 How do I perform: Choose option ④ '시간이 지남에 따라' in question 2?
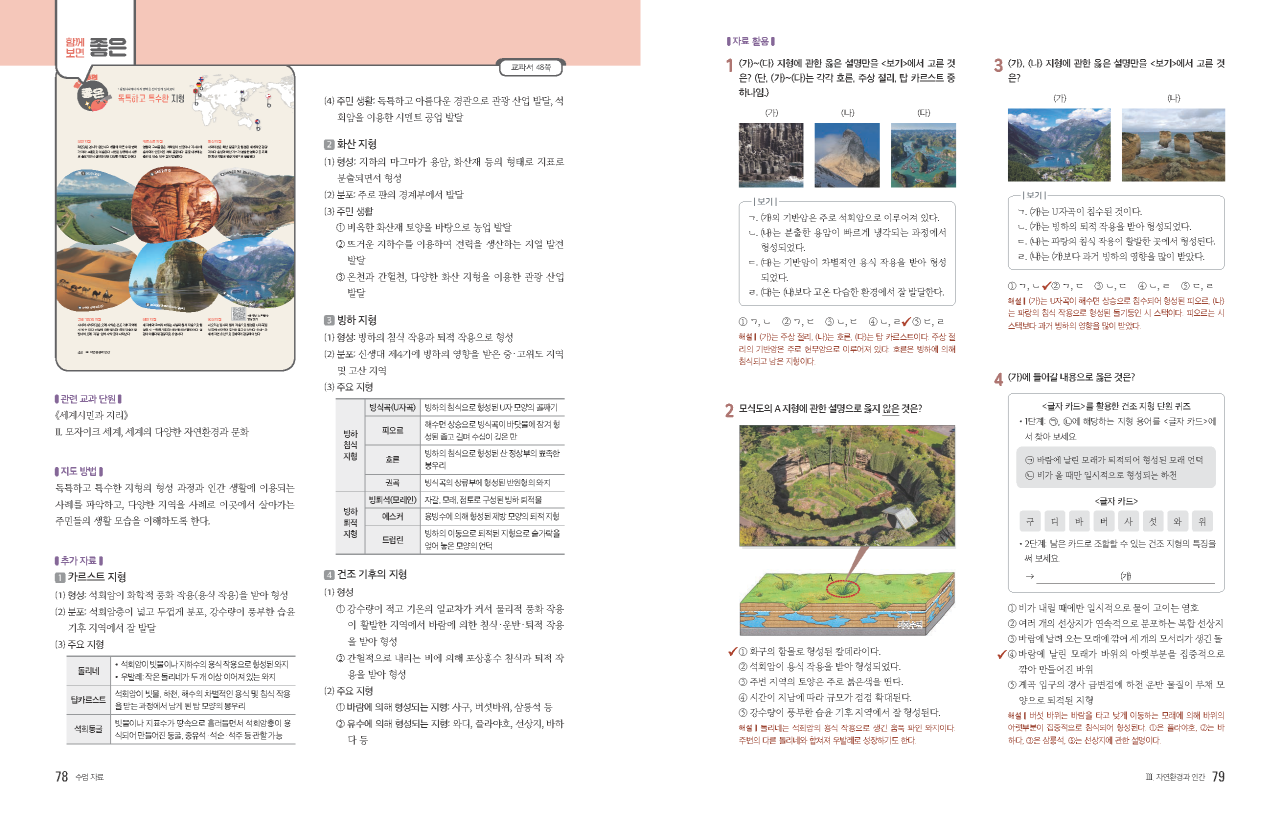[820, 696]
